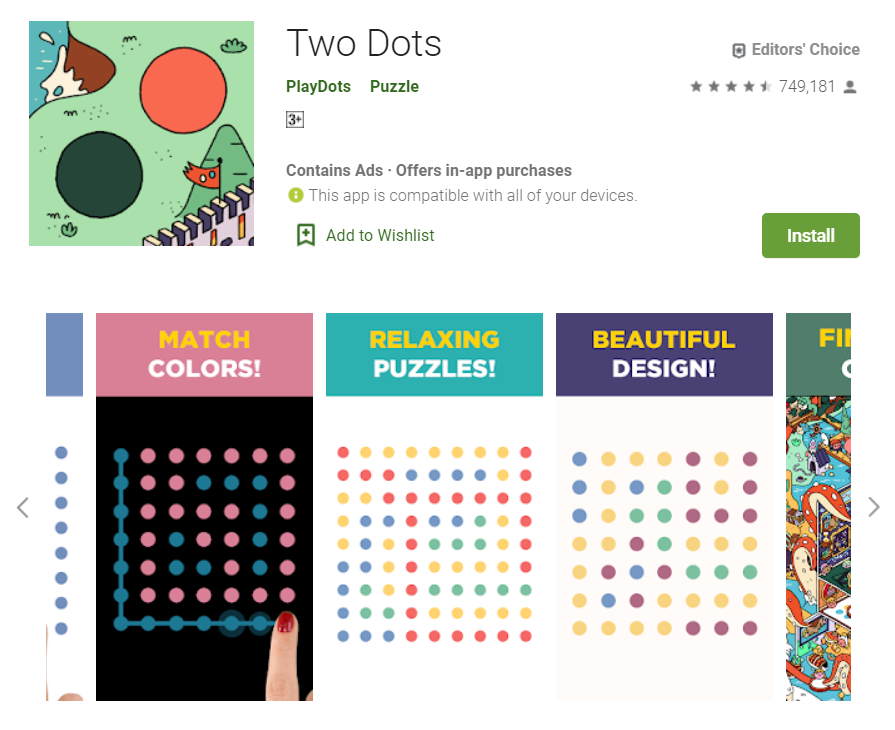The image size is (895, 730).
Task: Go back using the left carousel chevron
Action: pyautogui.click(x=22, y=507)
